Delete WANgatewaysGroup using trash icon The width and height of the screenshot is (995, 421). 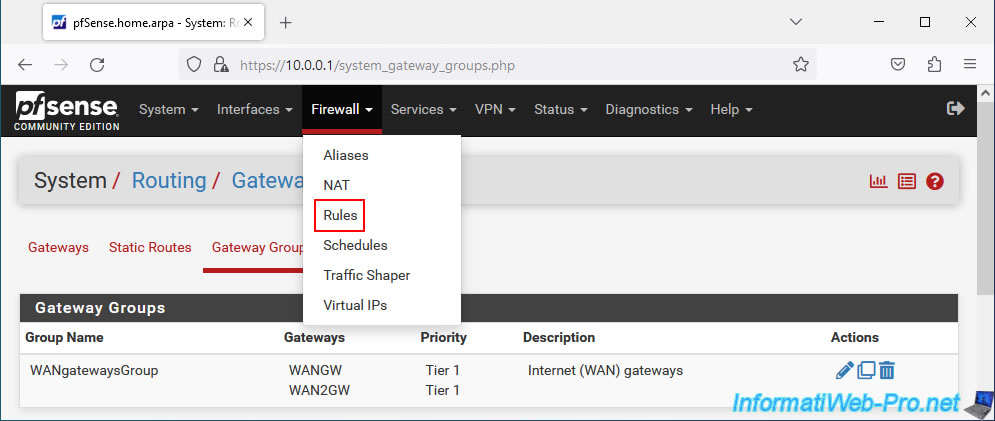[886, 370]
